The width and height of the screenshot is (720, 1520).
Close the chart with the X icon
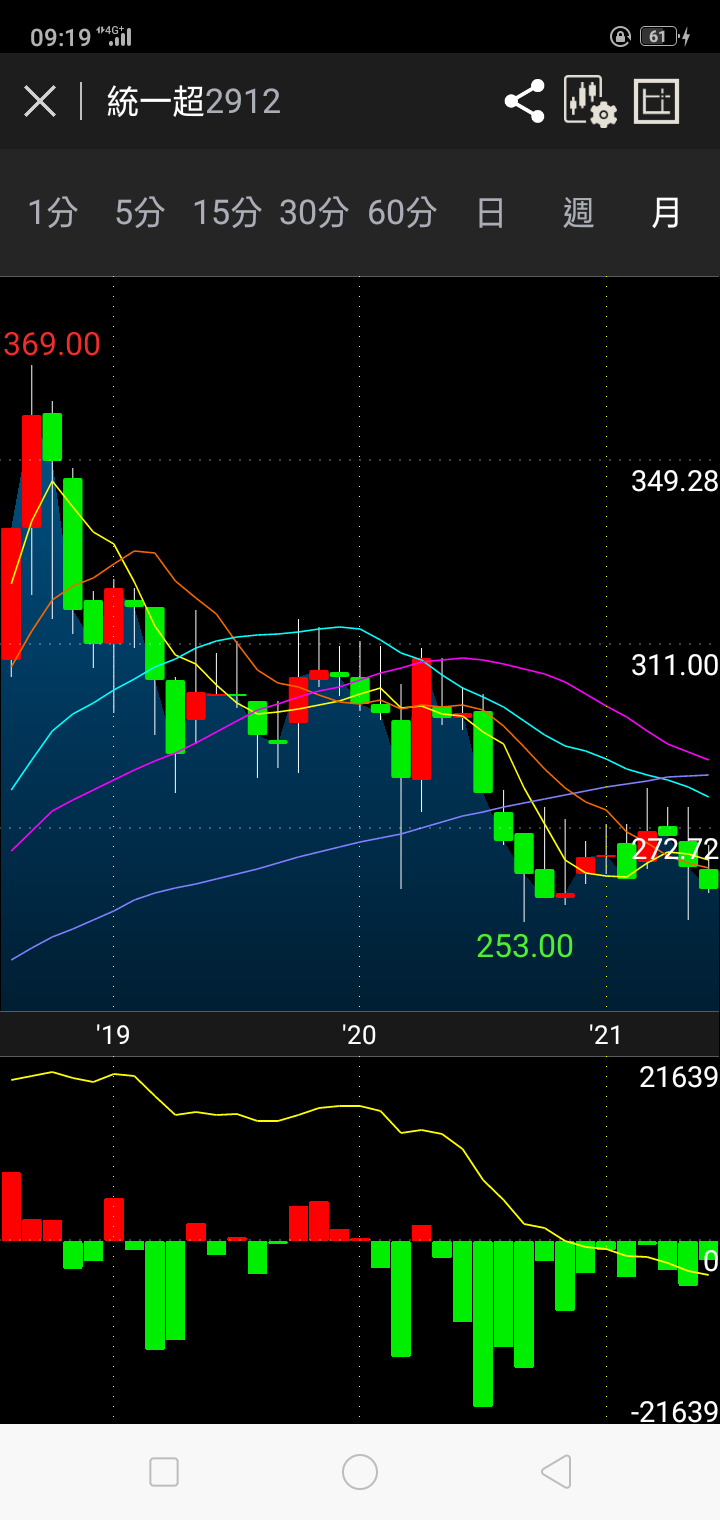[x=40, y=101]
